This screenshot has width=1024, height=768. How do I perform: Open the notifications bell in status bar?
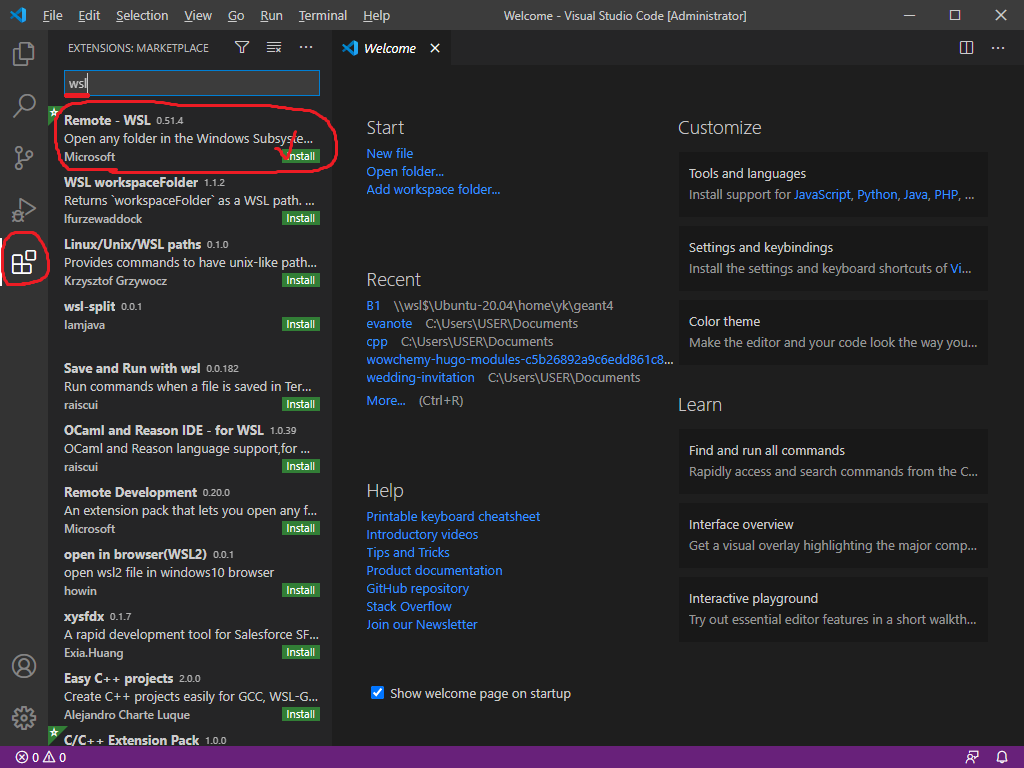[1002, 757]
